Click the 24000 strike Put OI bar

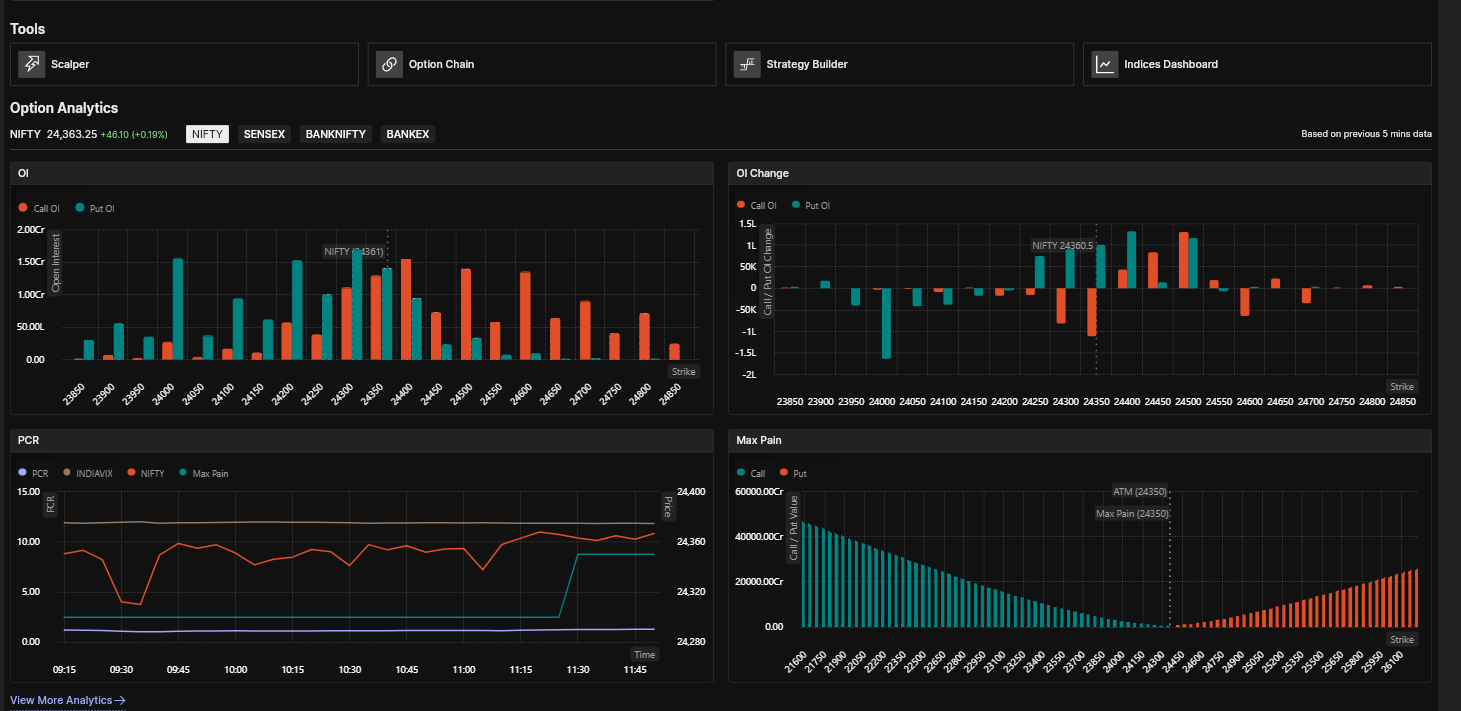178,309
